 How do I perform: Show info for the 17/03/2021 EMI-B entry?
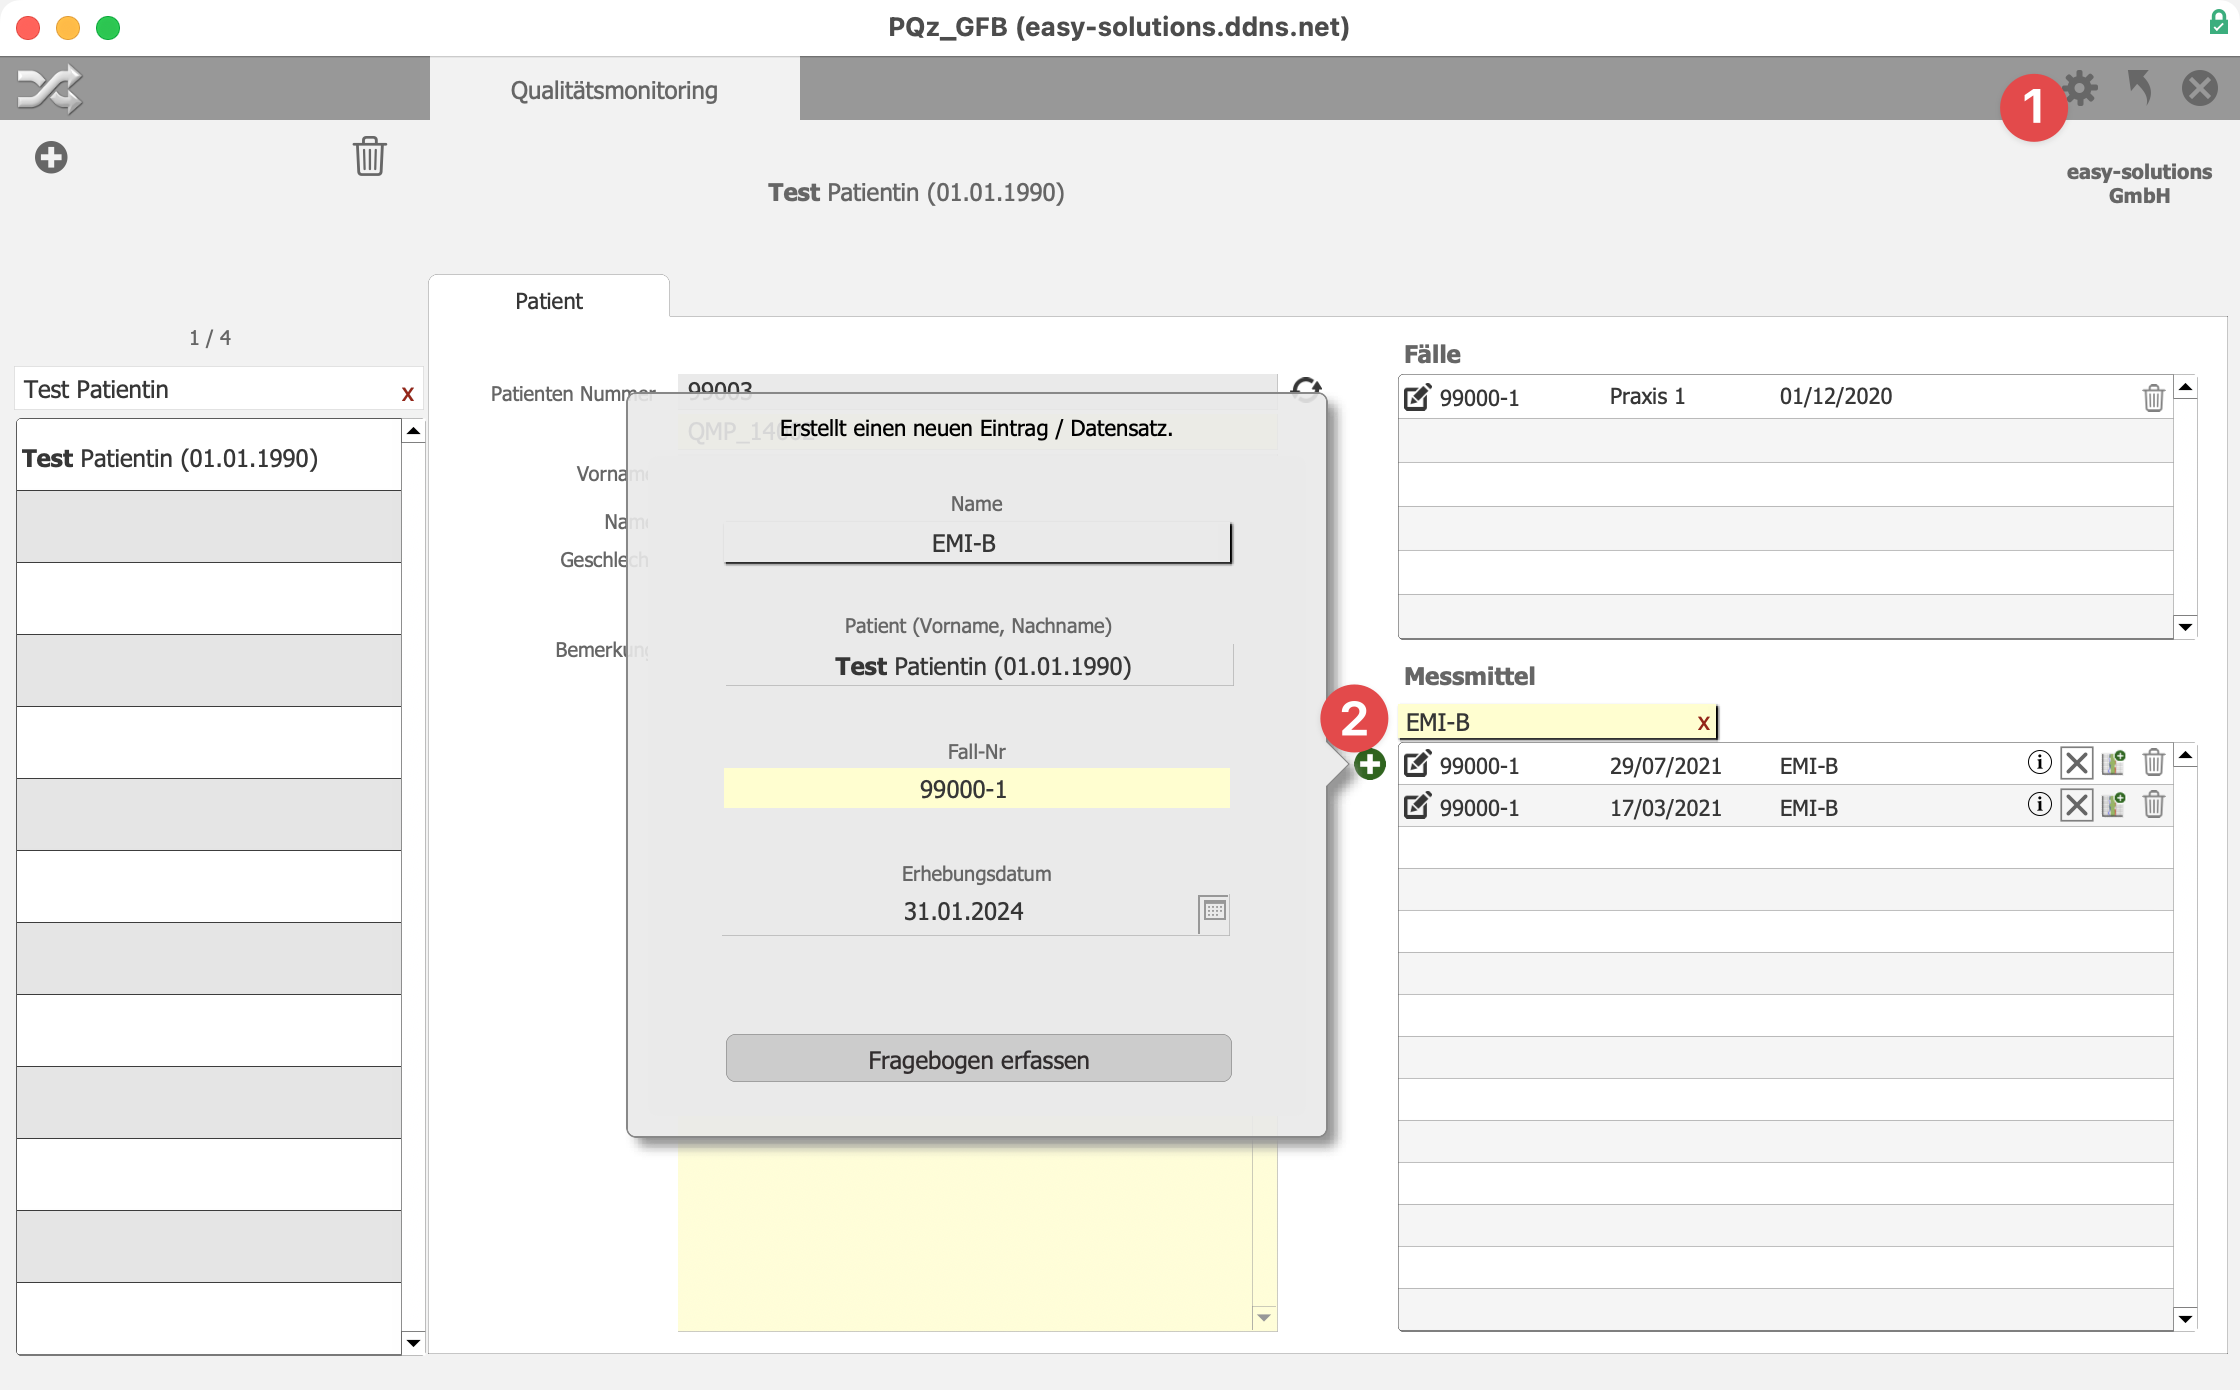2039,805
